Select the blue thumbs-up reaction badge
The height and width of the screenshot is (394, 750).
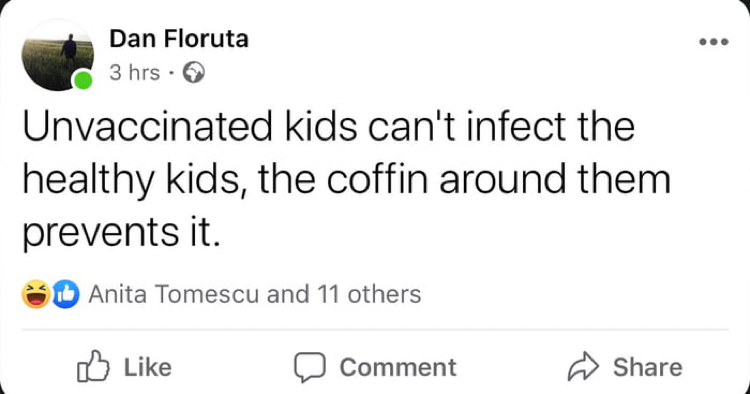click(x=66, y=294)
